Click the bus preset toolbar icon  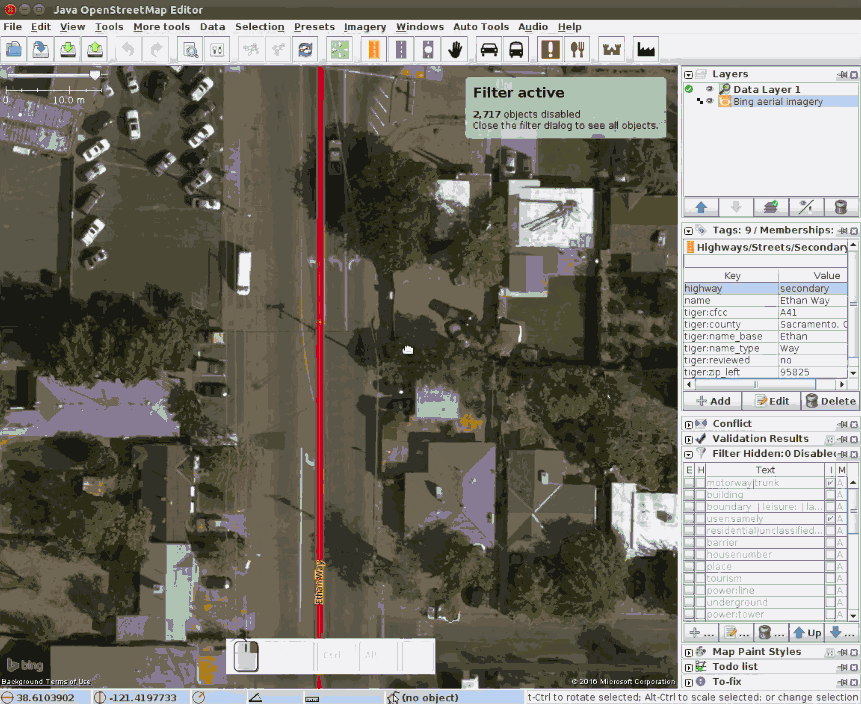tap(516, 49)
